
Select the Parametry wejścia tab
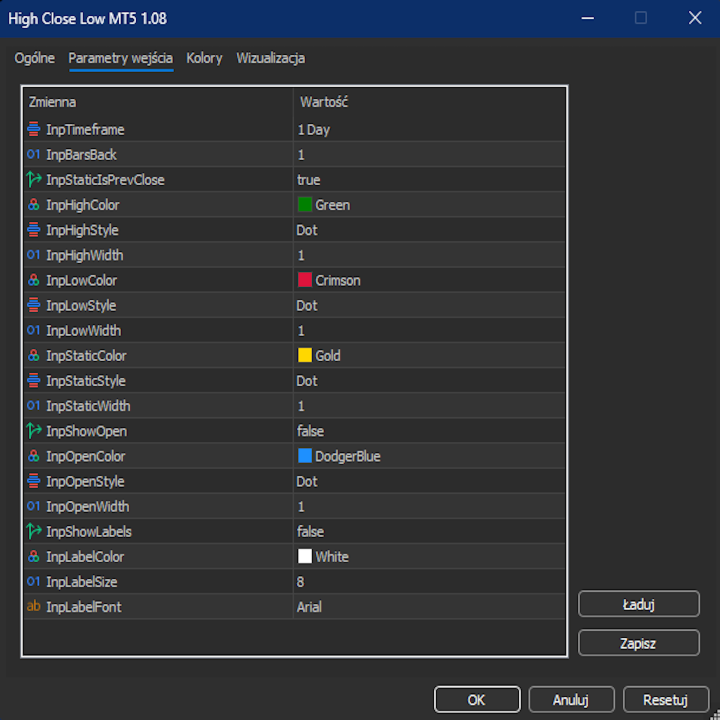click(x=121, y=58)
